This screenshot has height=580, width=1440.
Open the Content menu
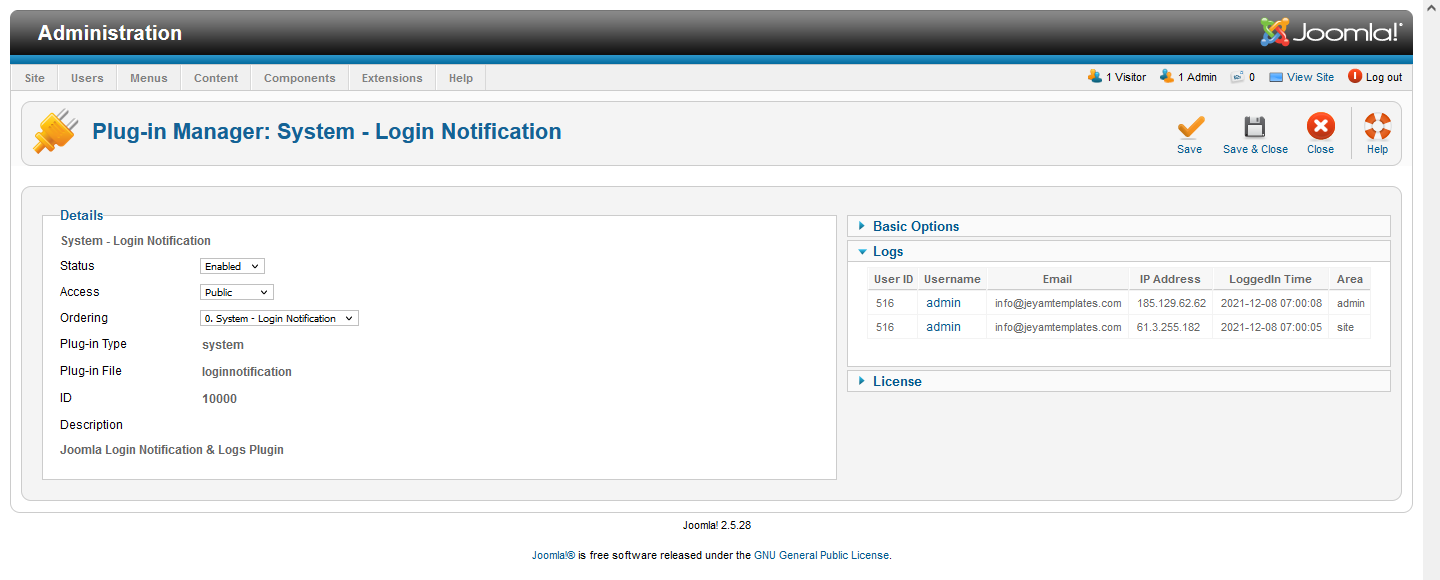tap(216, 78)
